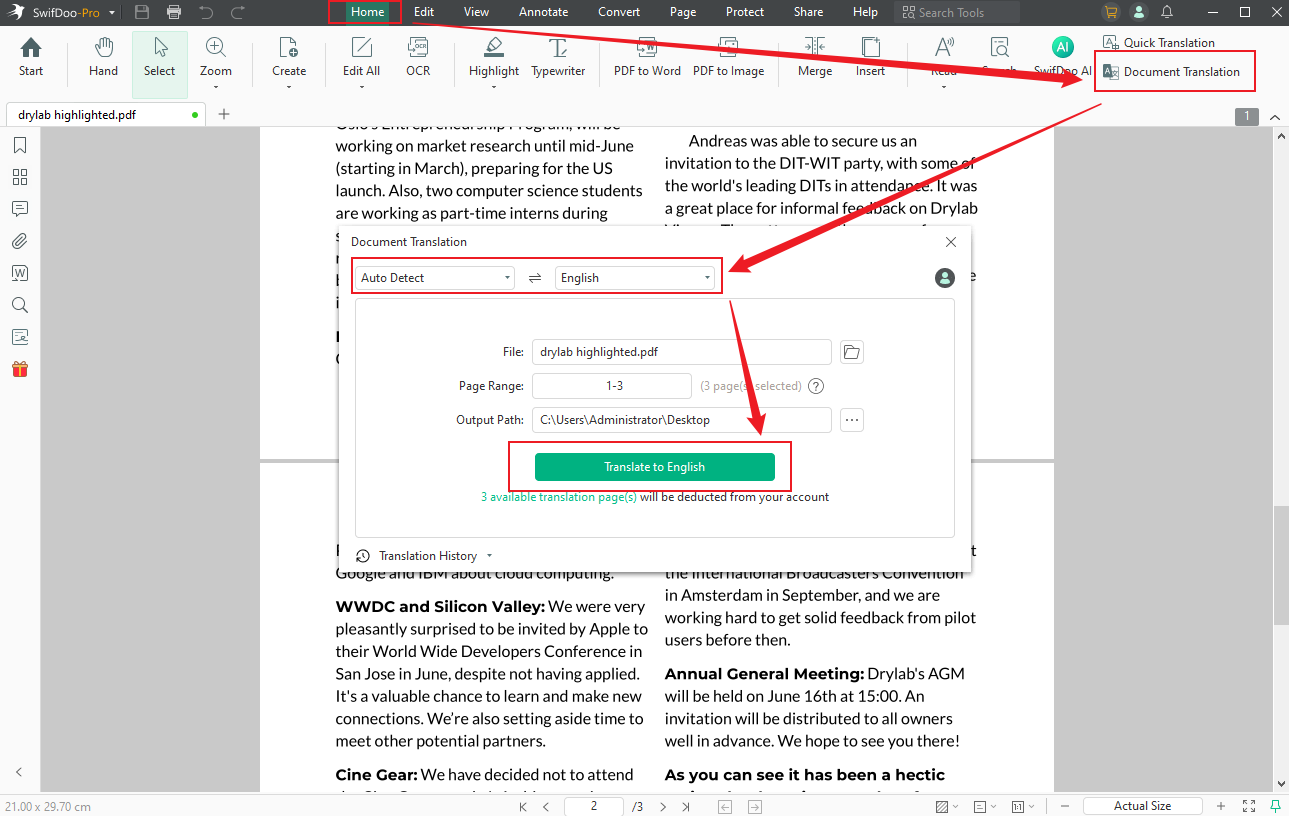Click the zoom-in plus control
Viewport: 1289px width, 816px height.
[x=1219, y=805]
